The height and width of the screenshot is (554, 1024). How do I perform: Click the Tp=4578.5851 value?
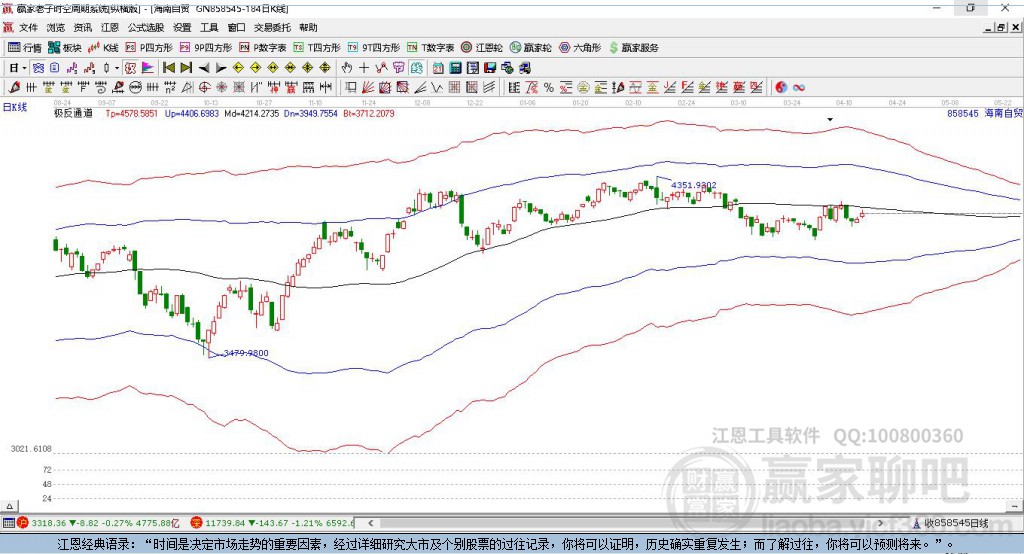click(132, 113)
